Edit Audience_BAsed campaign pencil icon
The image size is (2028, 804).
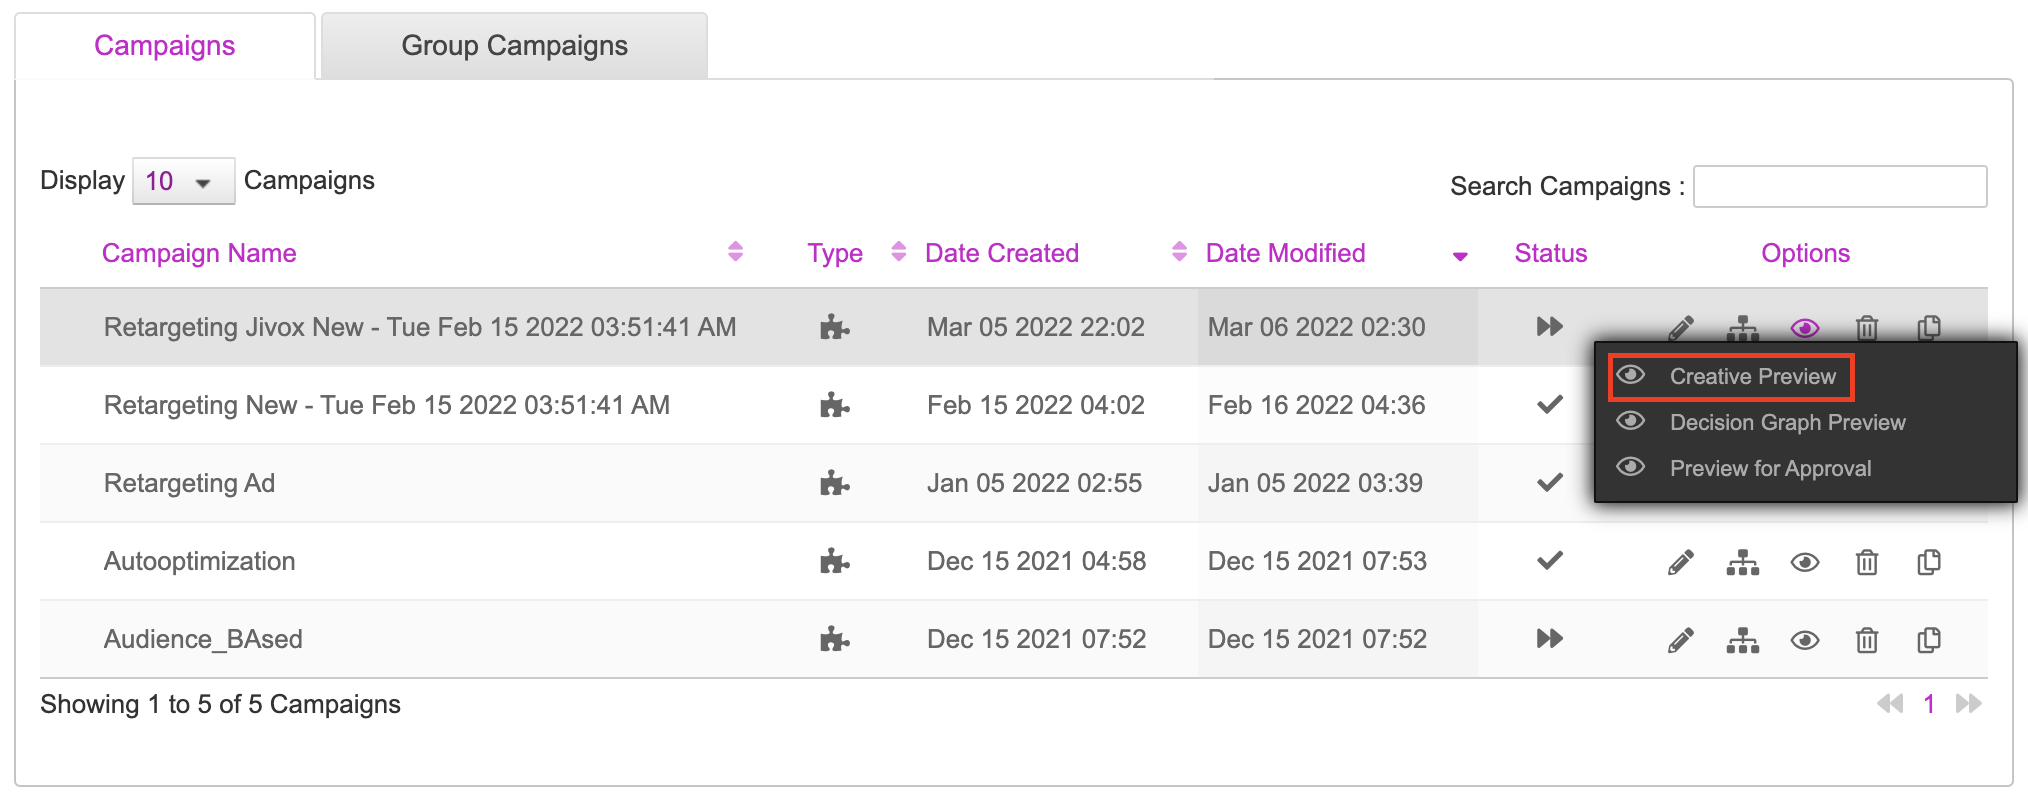[1681, 641]
